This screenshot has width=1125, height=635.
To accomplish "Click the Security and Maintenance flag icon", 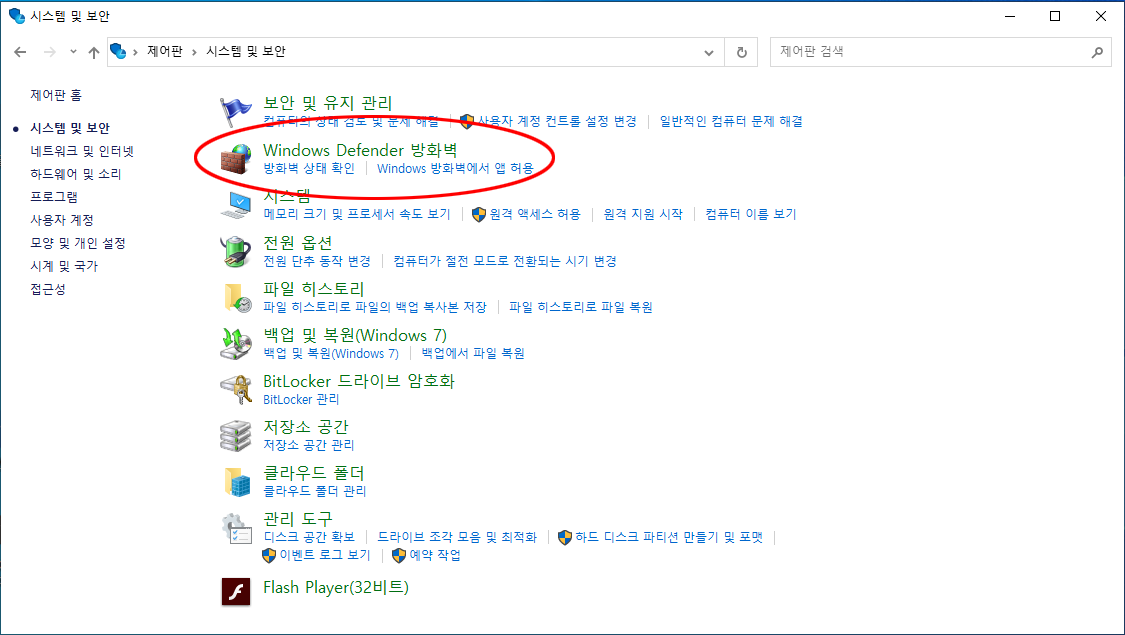I will coord(235,113).
